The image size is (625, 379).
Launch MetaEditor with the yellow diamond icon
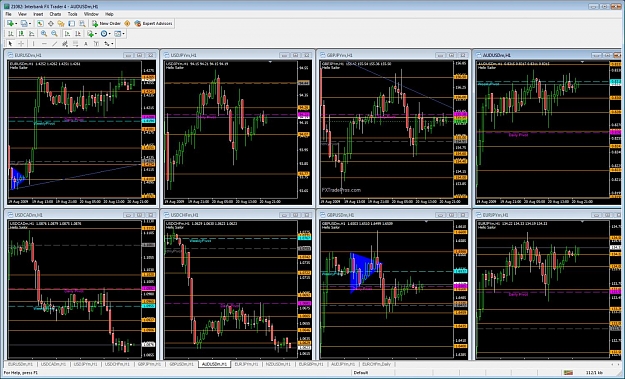[127, 24]
